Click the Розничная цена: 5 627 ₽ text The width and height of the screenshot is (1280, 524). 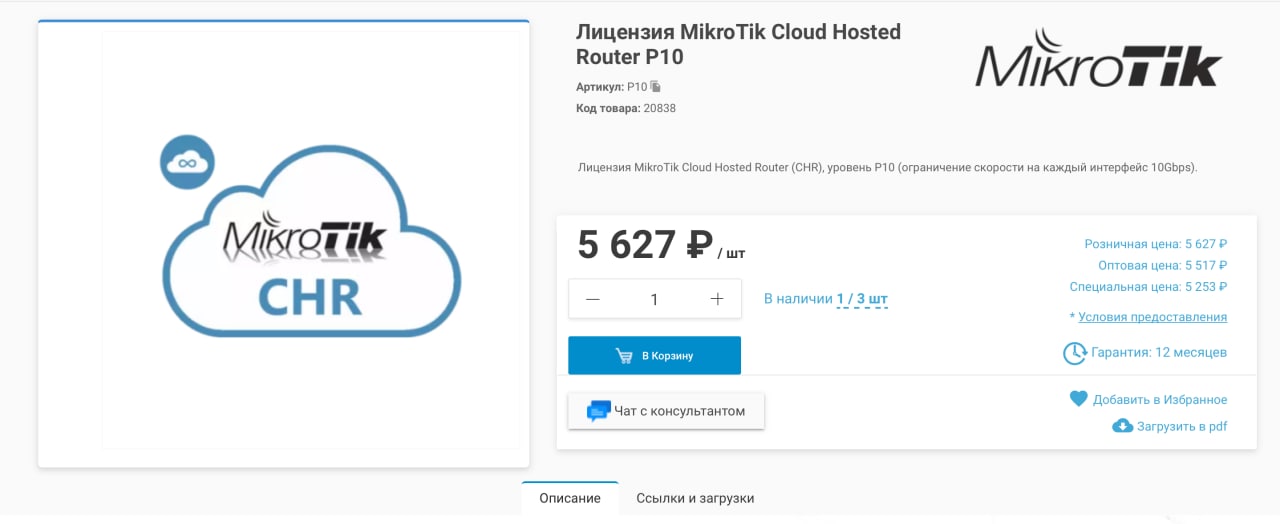point(1155,244)
